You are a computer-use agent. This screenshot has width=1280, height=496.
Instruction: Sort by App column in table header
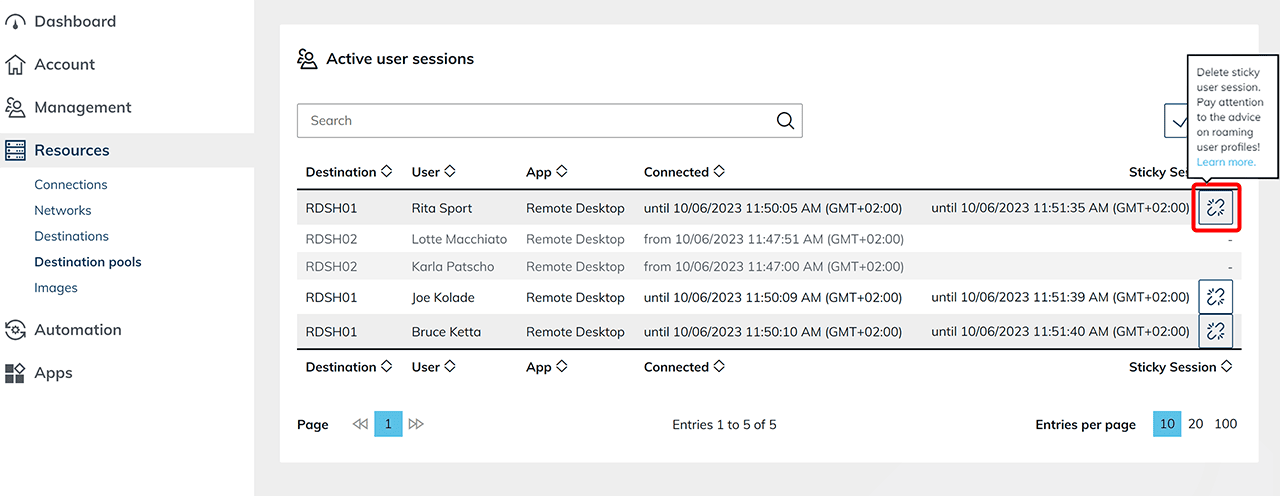tap(562, 172)
